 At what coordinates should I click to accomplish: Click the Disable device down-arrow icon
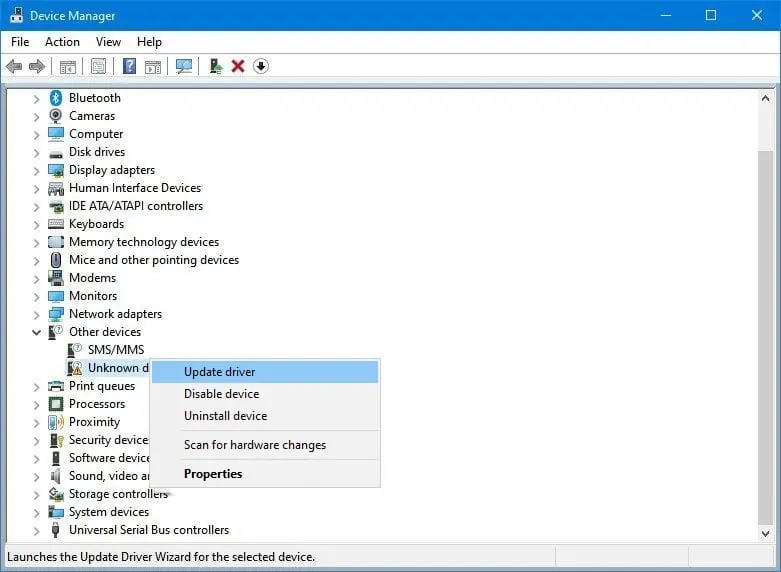(260, 66)
